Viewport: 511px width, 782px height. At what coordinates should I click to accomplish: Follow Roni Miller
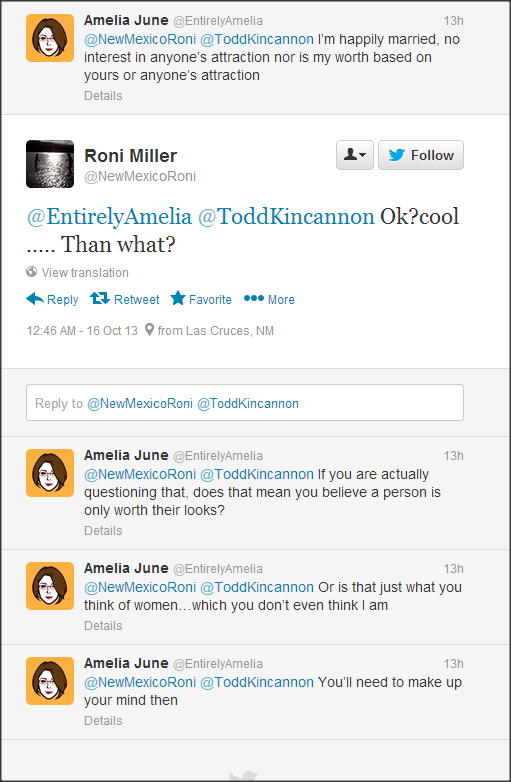click(x=421, y=155)
